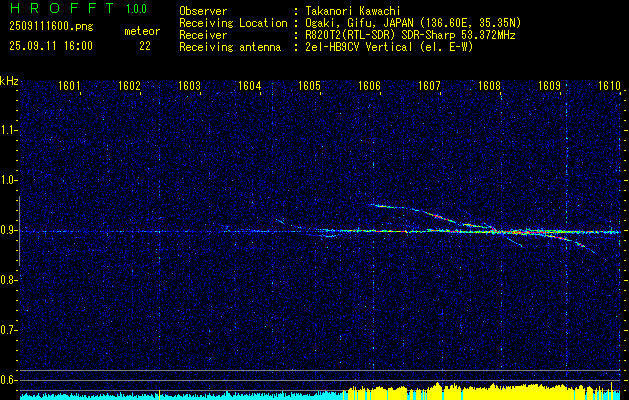Click the 1602 time marker
This screenshot has width=629, height=400.
(129, 86)
